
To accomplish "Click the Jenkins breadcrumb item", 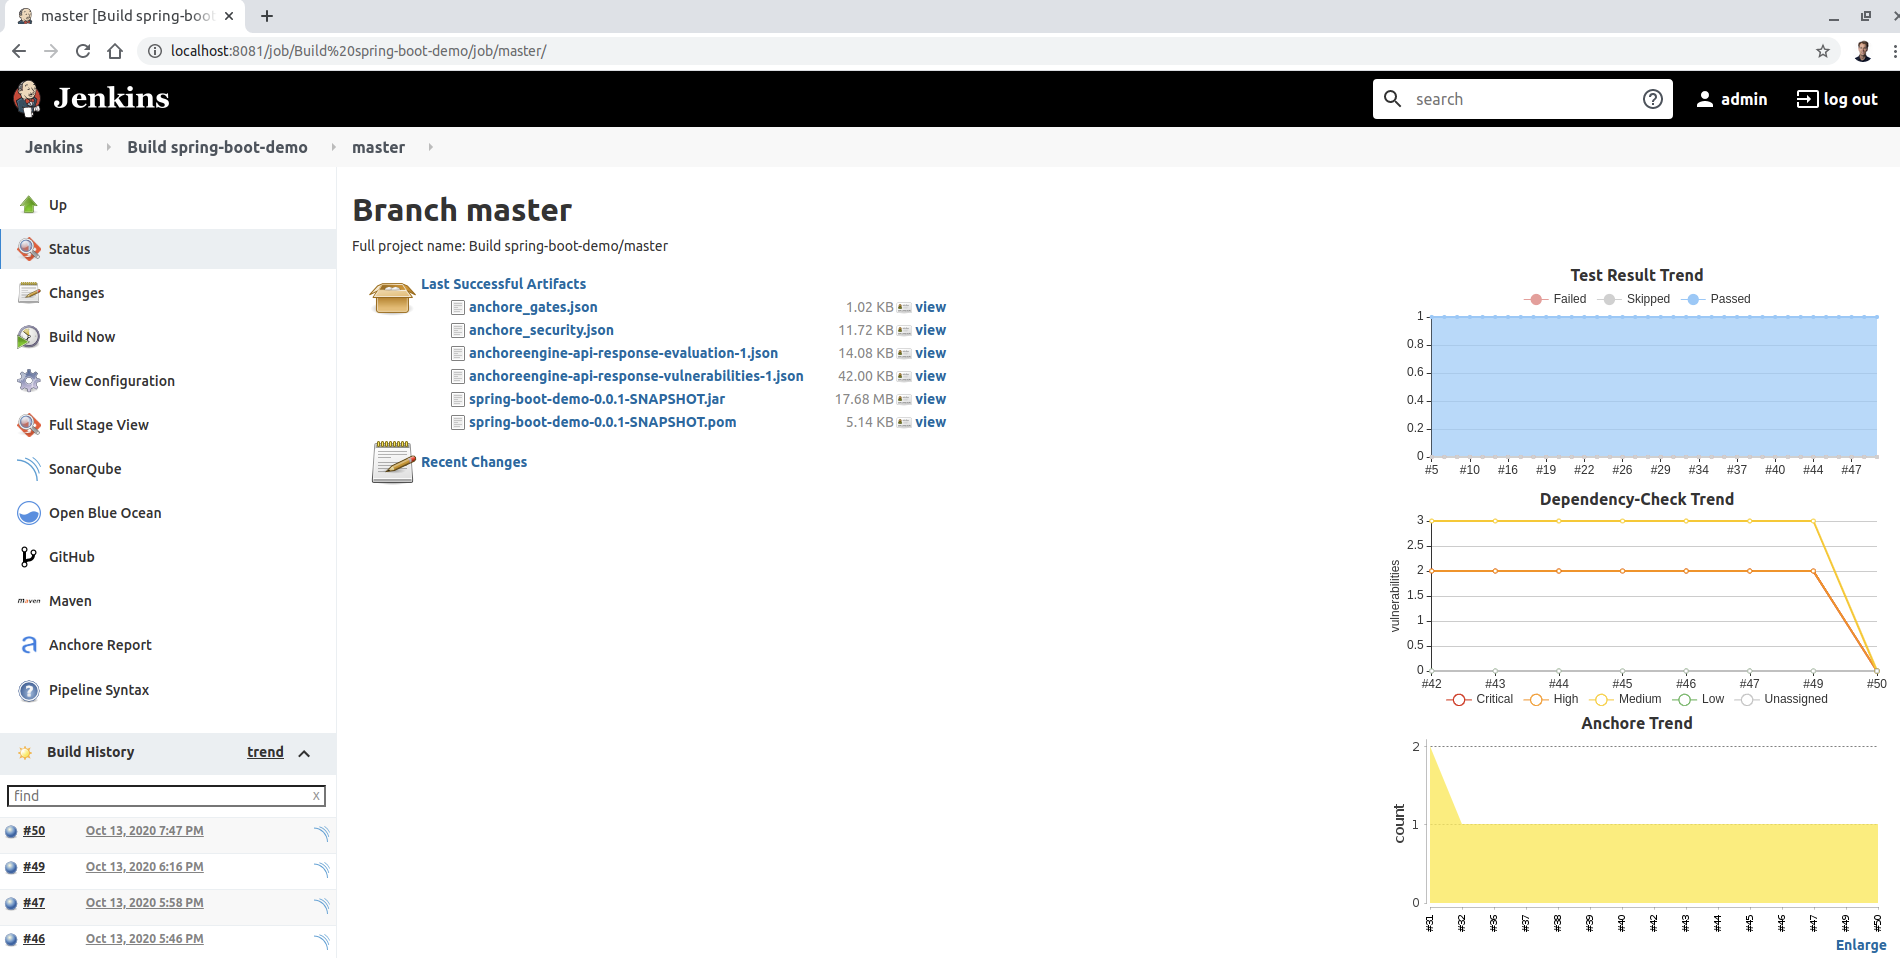I will point(53,147).
